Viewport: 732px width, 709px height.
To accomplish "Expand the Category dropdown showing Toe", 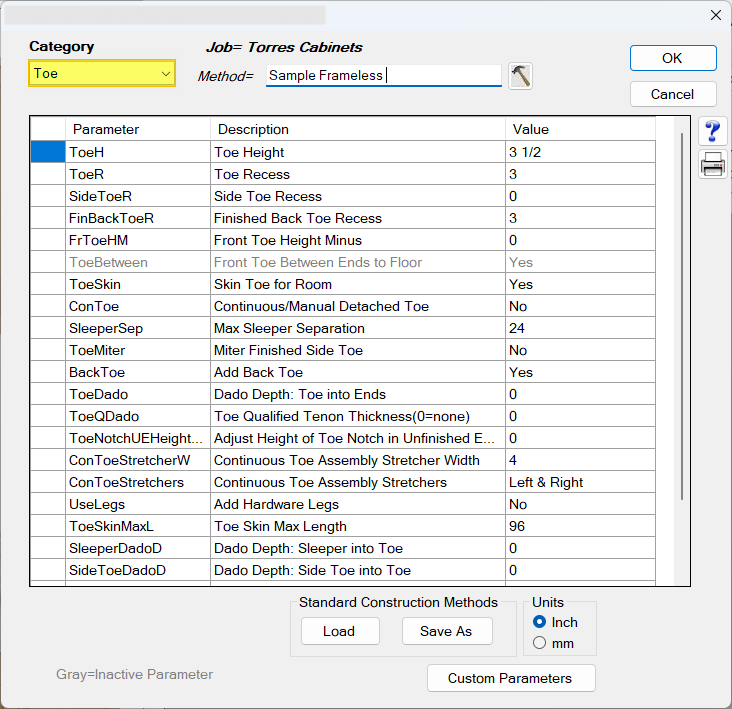I will tap(102, 74).
